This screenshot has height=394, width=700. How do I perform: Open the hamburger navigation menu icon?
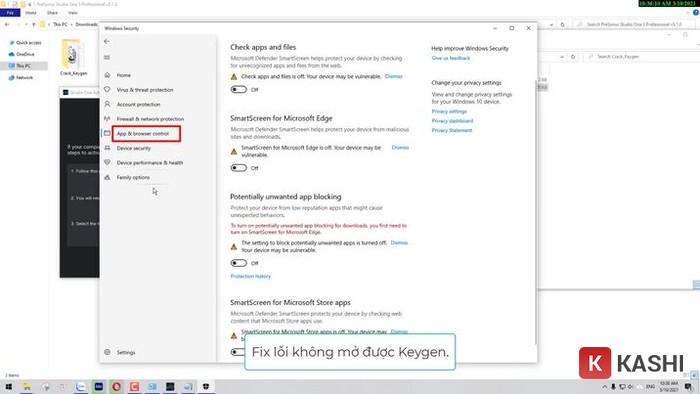pyautogui.click(x=107, y=57)
